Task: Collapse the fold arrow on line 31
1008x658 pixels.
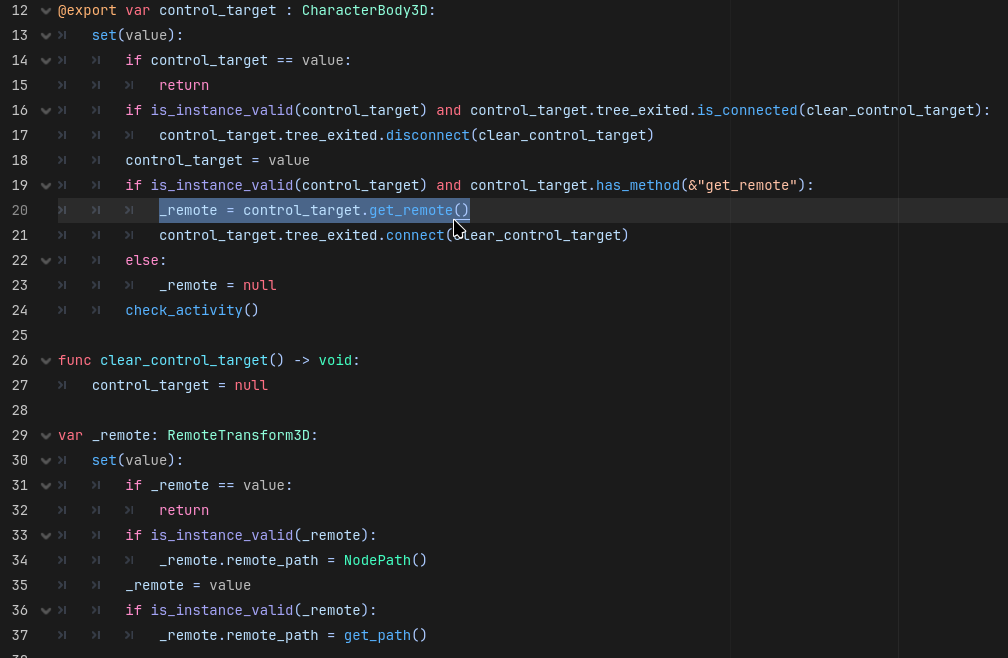Action: tap(46, 486)
